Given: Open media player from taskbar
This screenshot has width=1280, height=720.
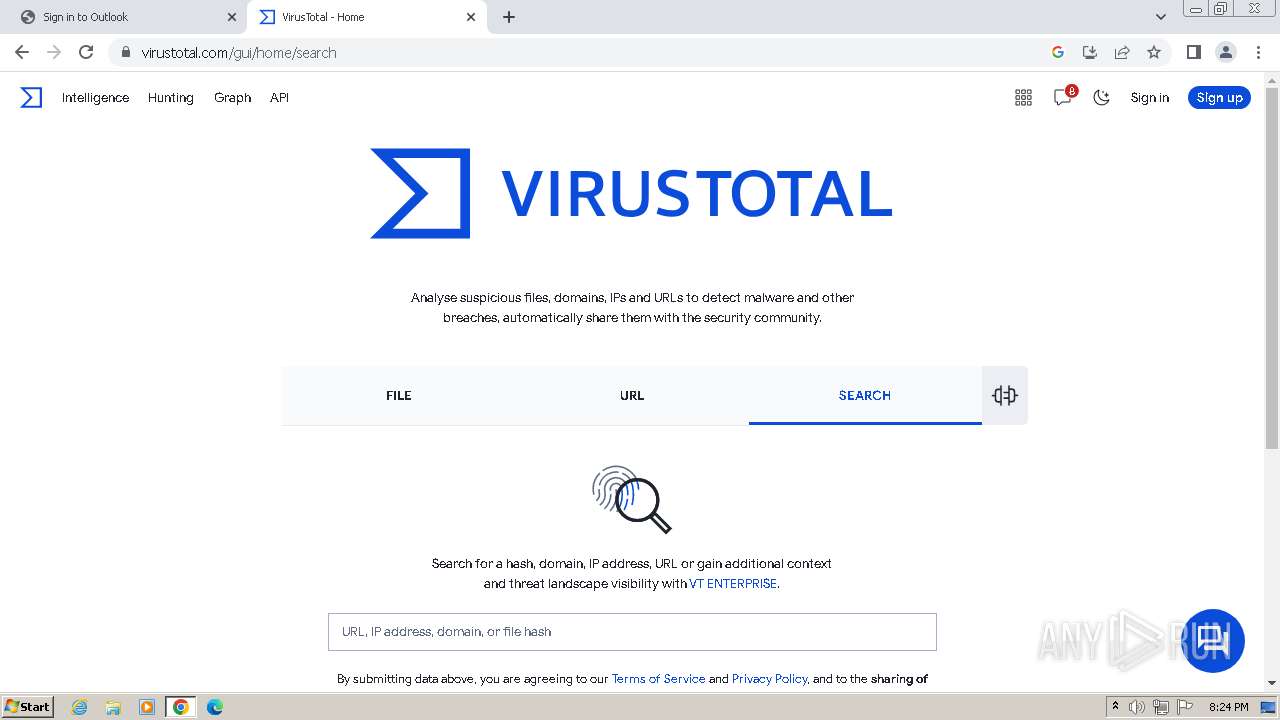Looking at the screenshot, I should pyautogui.click(x=147, y=707).
